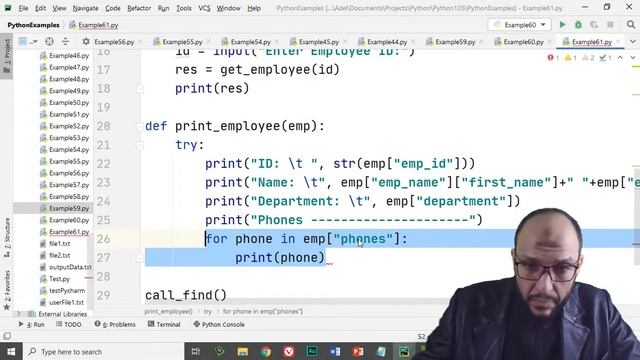Open the TODO tool window

coord(69,324)
